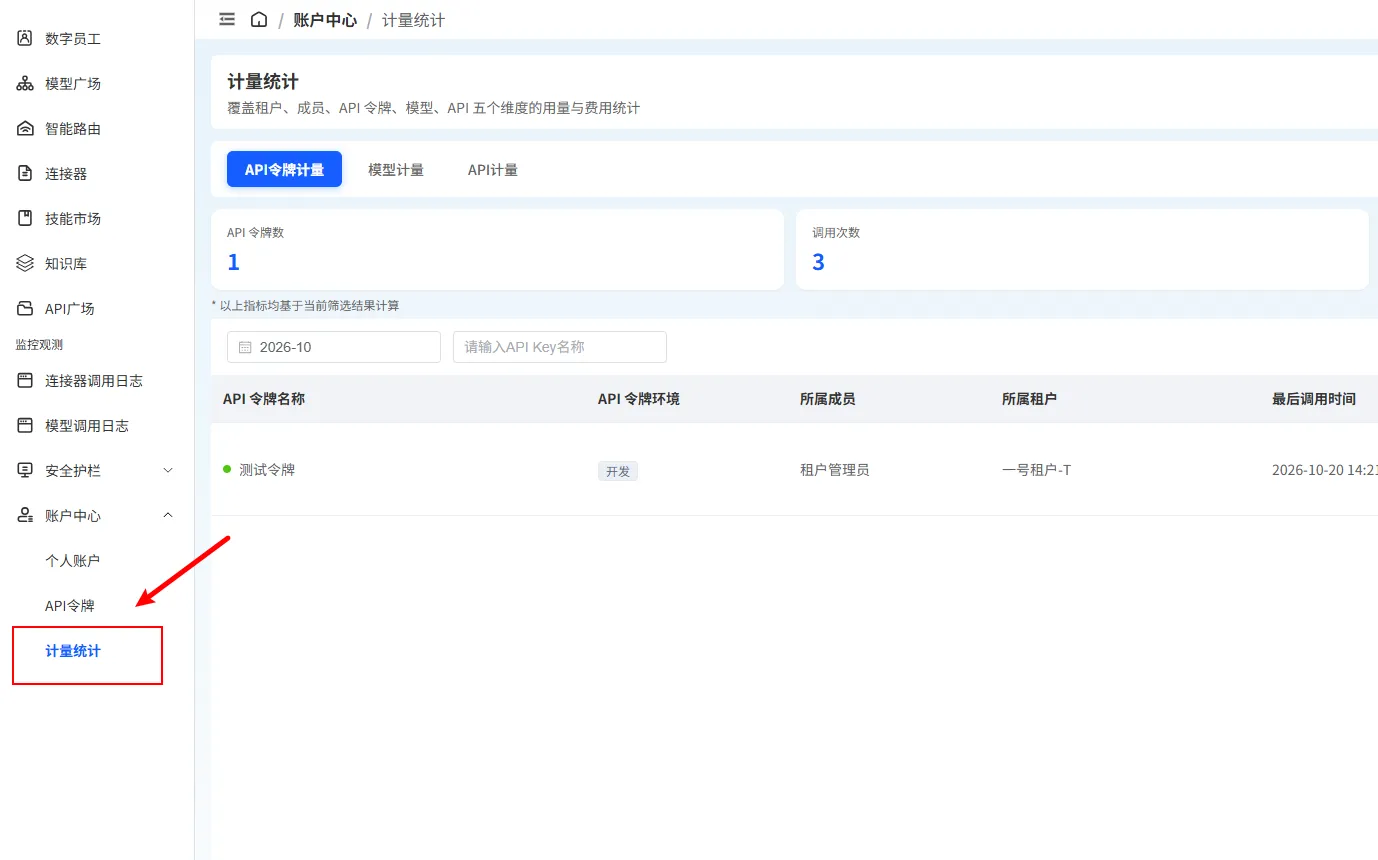Click the 知识库 layers icon
This screenshot has height=860, width=1378.
point(25,263)
